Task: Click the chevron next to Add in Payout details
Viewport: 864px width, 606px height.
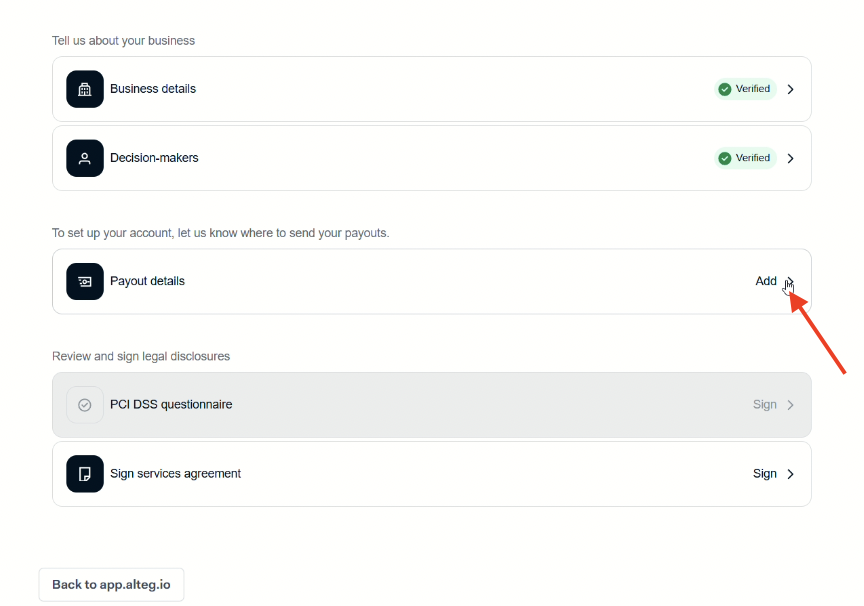Action: [790, 281]
